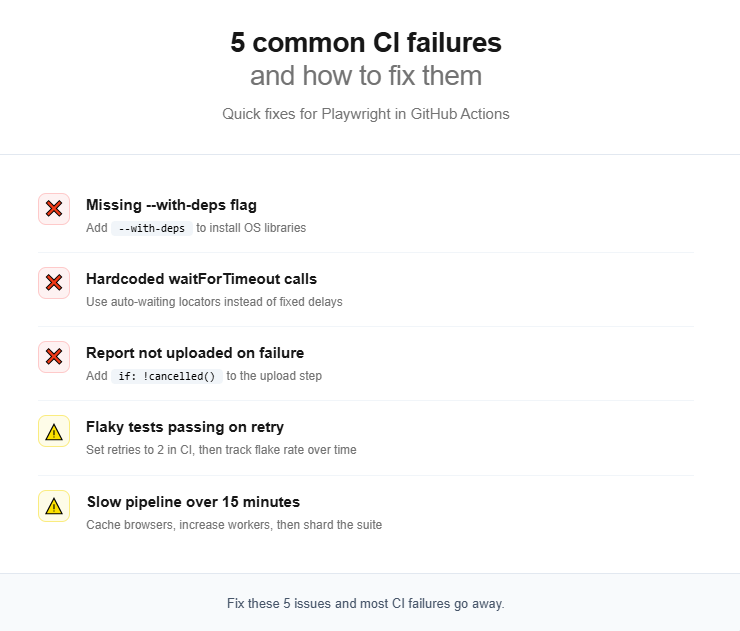Image resolution: width=740 pixels, height=631 pixels.
Task: Click the red X icon beside Hardcoded waitForTimeout calls
Action: pos(54,283)
